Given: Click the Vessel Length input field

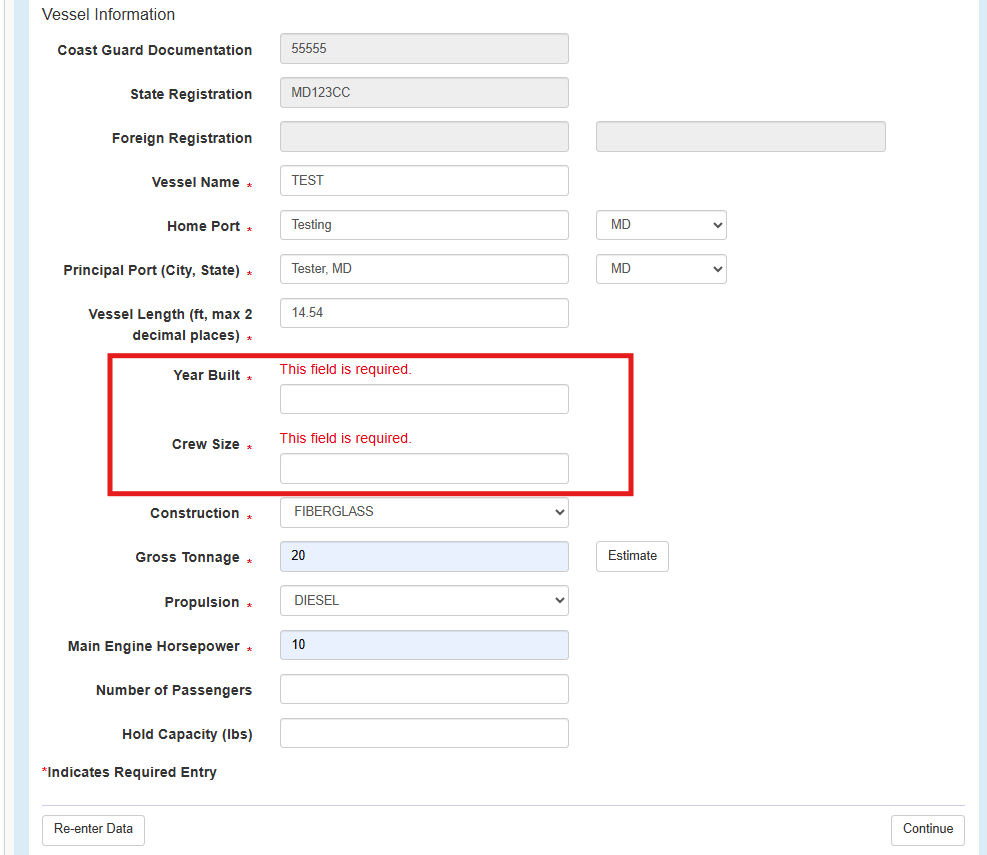Looking at the screenshot, I should pos(424,313).
